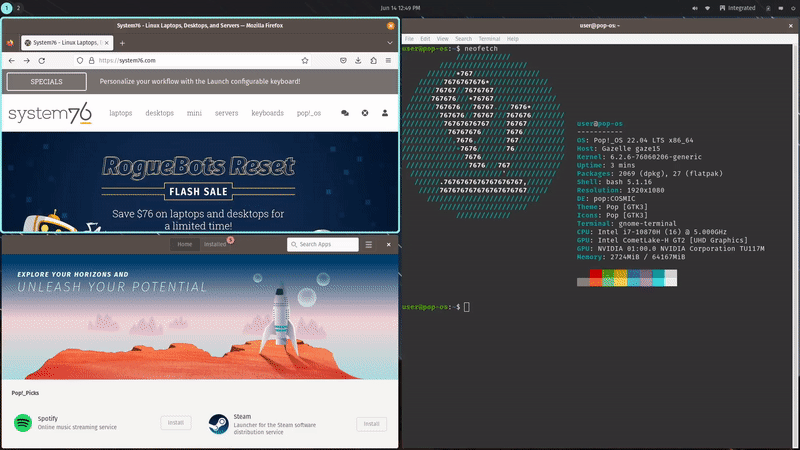The height and width of the screenshot is (450, 800).
Task: Open terminal Search menu
Action: [x=463, y=39]
